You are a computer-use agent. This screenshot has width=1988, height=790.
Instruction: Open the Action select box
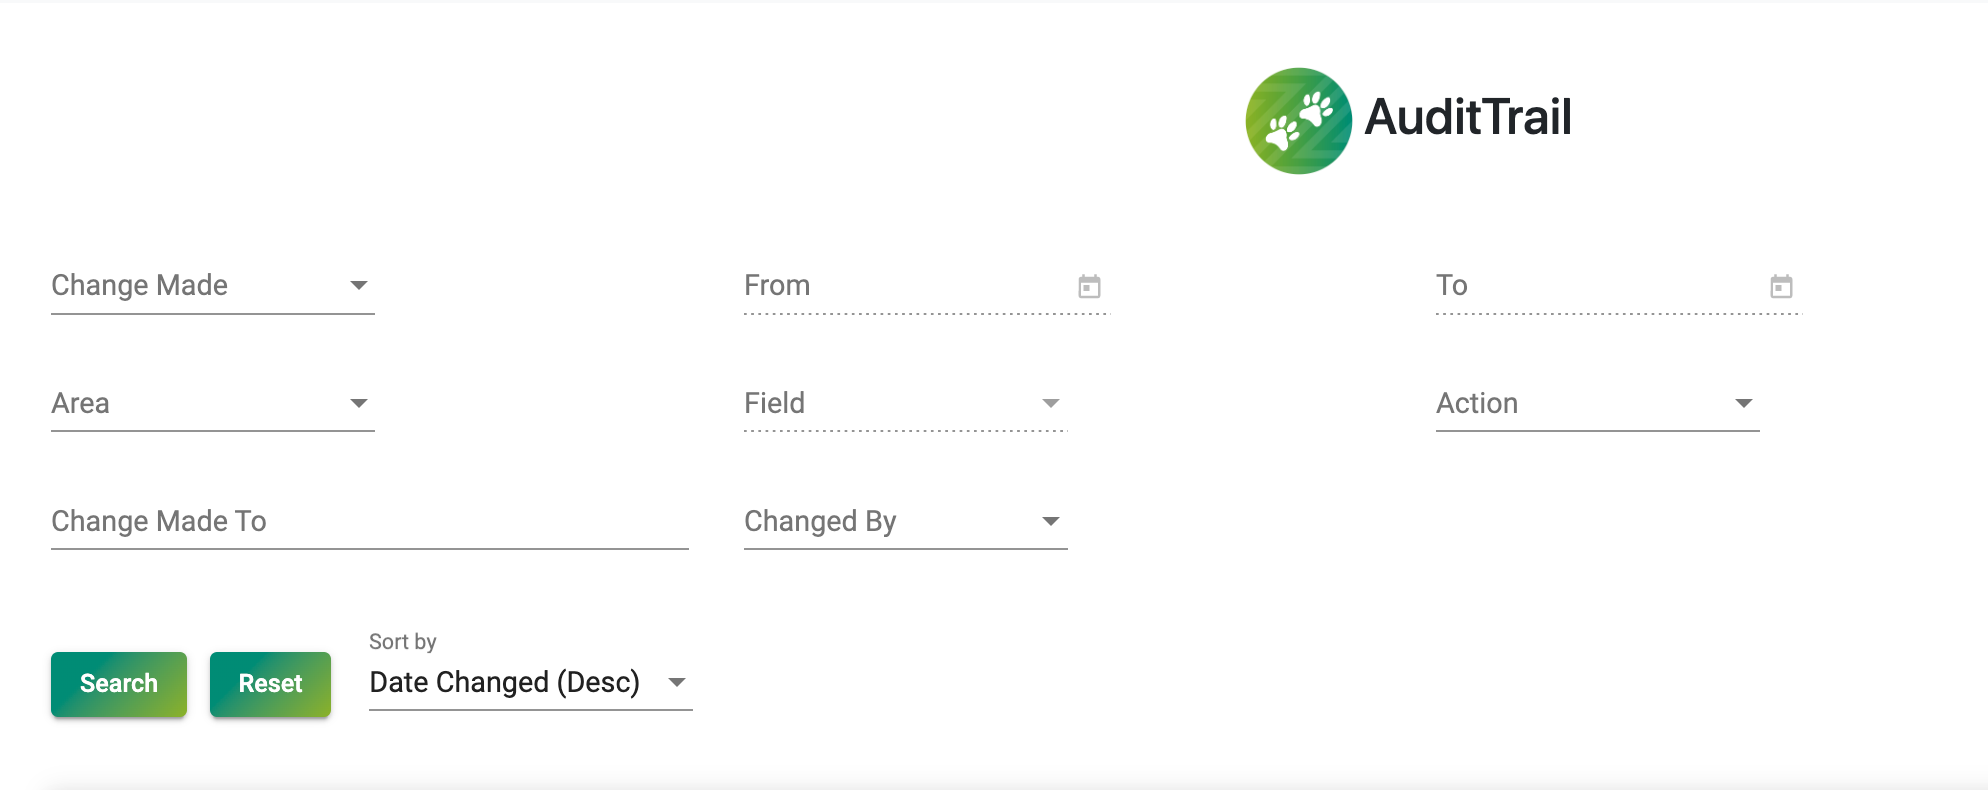[1598, 403]
